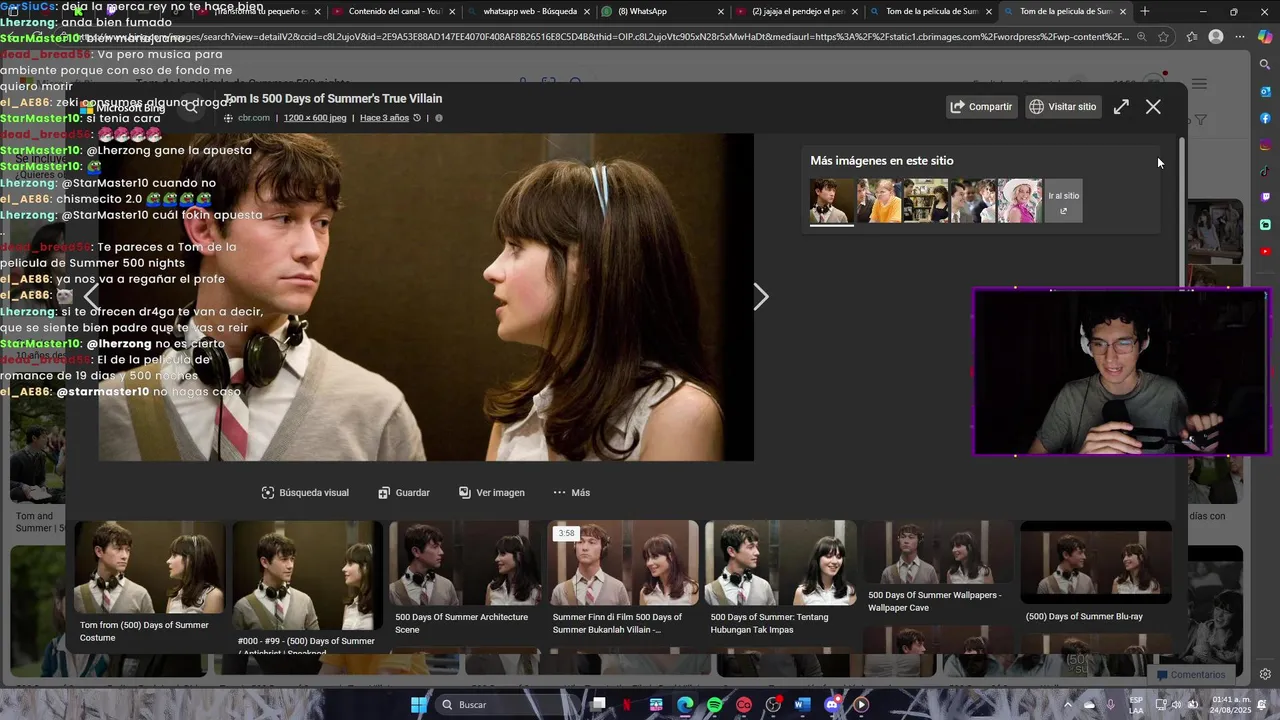The image size is (1280, 720).
Task: Click '1200 × 600 jpeg' size link
Action: (315, 118)
